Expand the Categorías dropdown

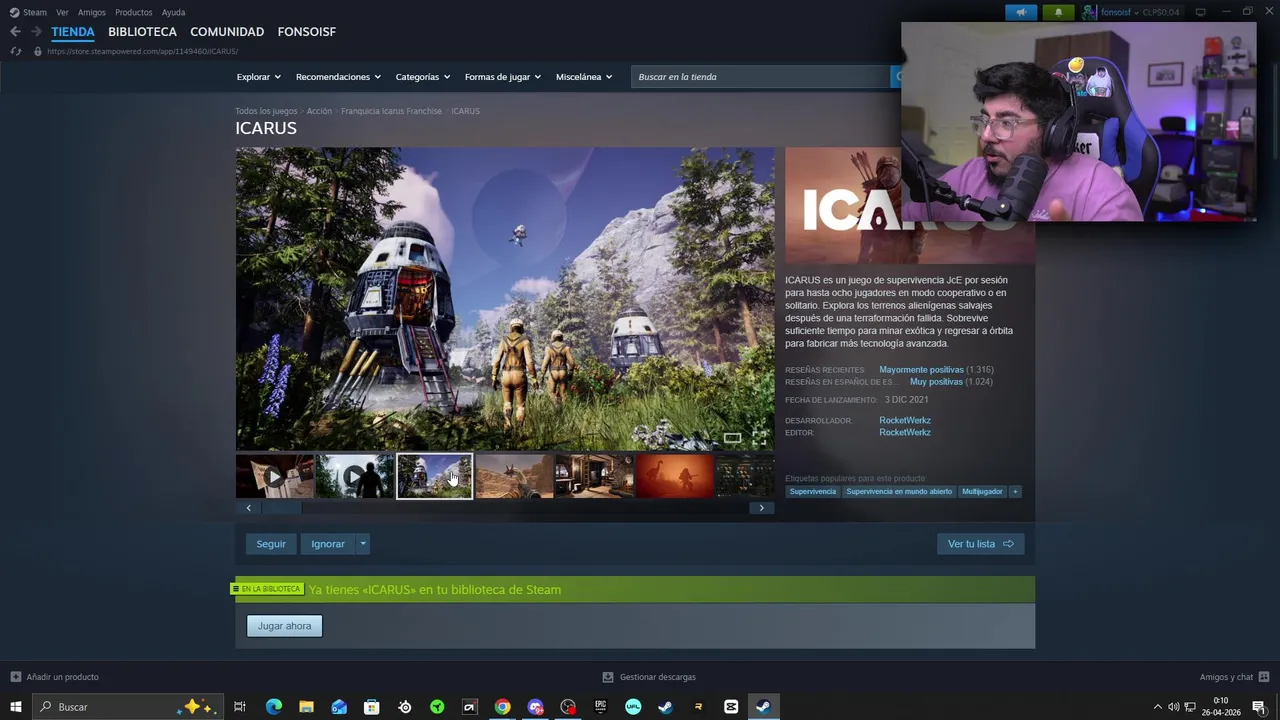tap(422, 77)
